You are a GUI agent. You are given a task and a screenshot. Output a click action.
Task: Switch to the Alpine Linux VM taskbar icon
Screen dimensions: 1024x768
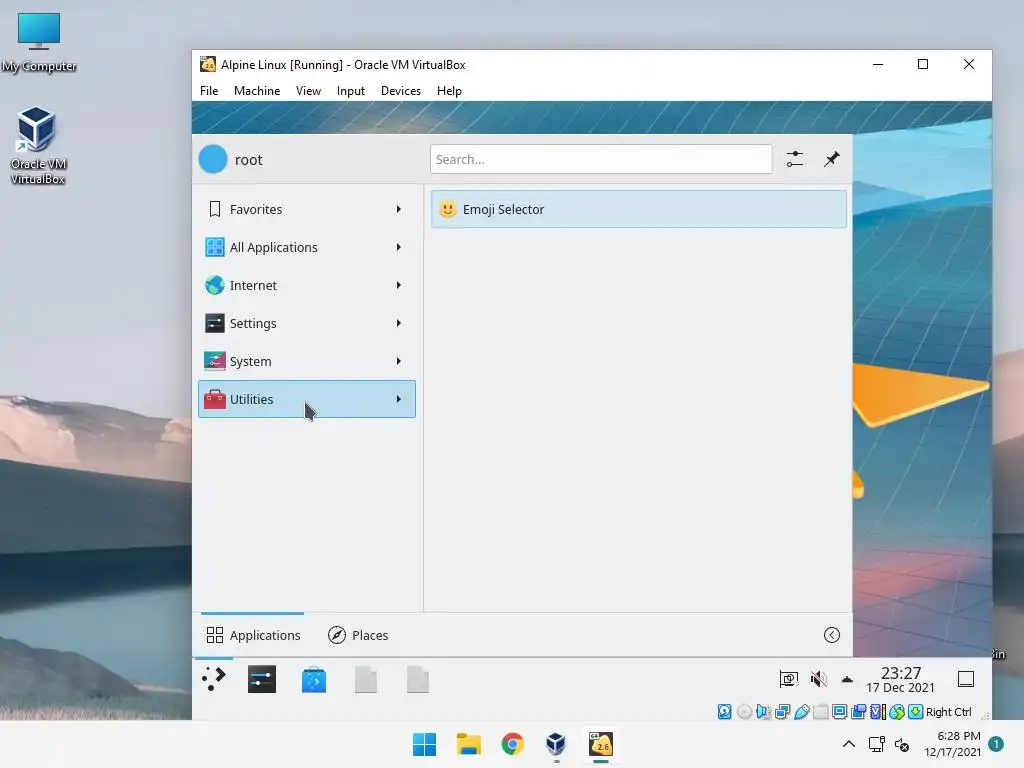tap(601, 744)
